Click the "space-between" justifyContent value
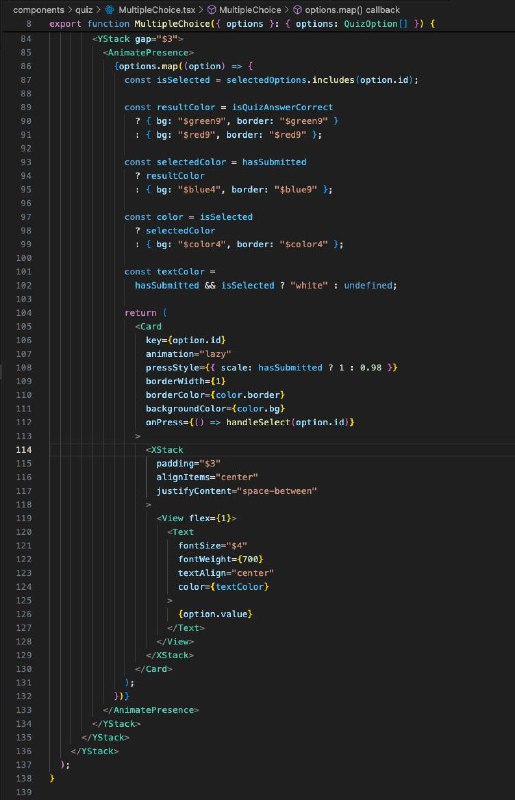This screenshot has height=800, width=515. (277, 491)
